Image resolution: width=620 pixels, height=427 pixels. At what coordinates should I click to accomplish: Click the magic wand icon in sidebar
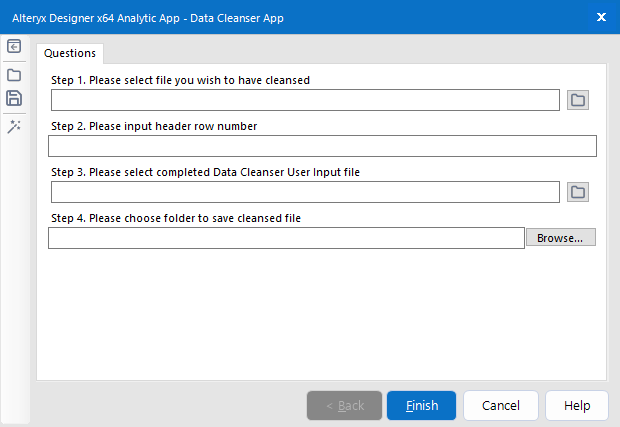[x=14, y=126]
